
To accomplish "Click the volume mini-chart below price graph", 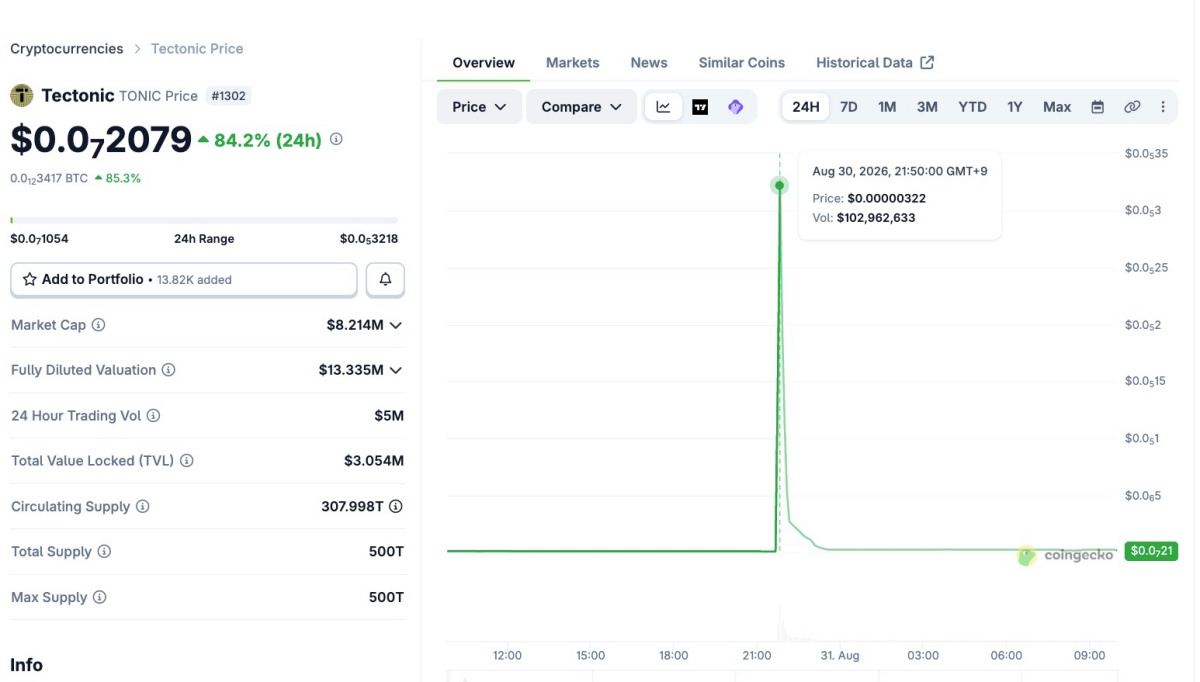I will pos(783,622).
